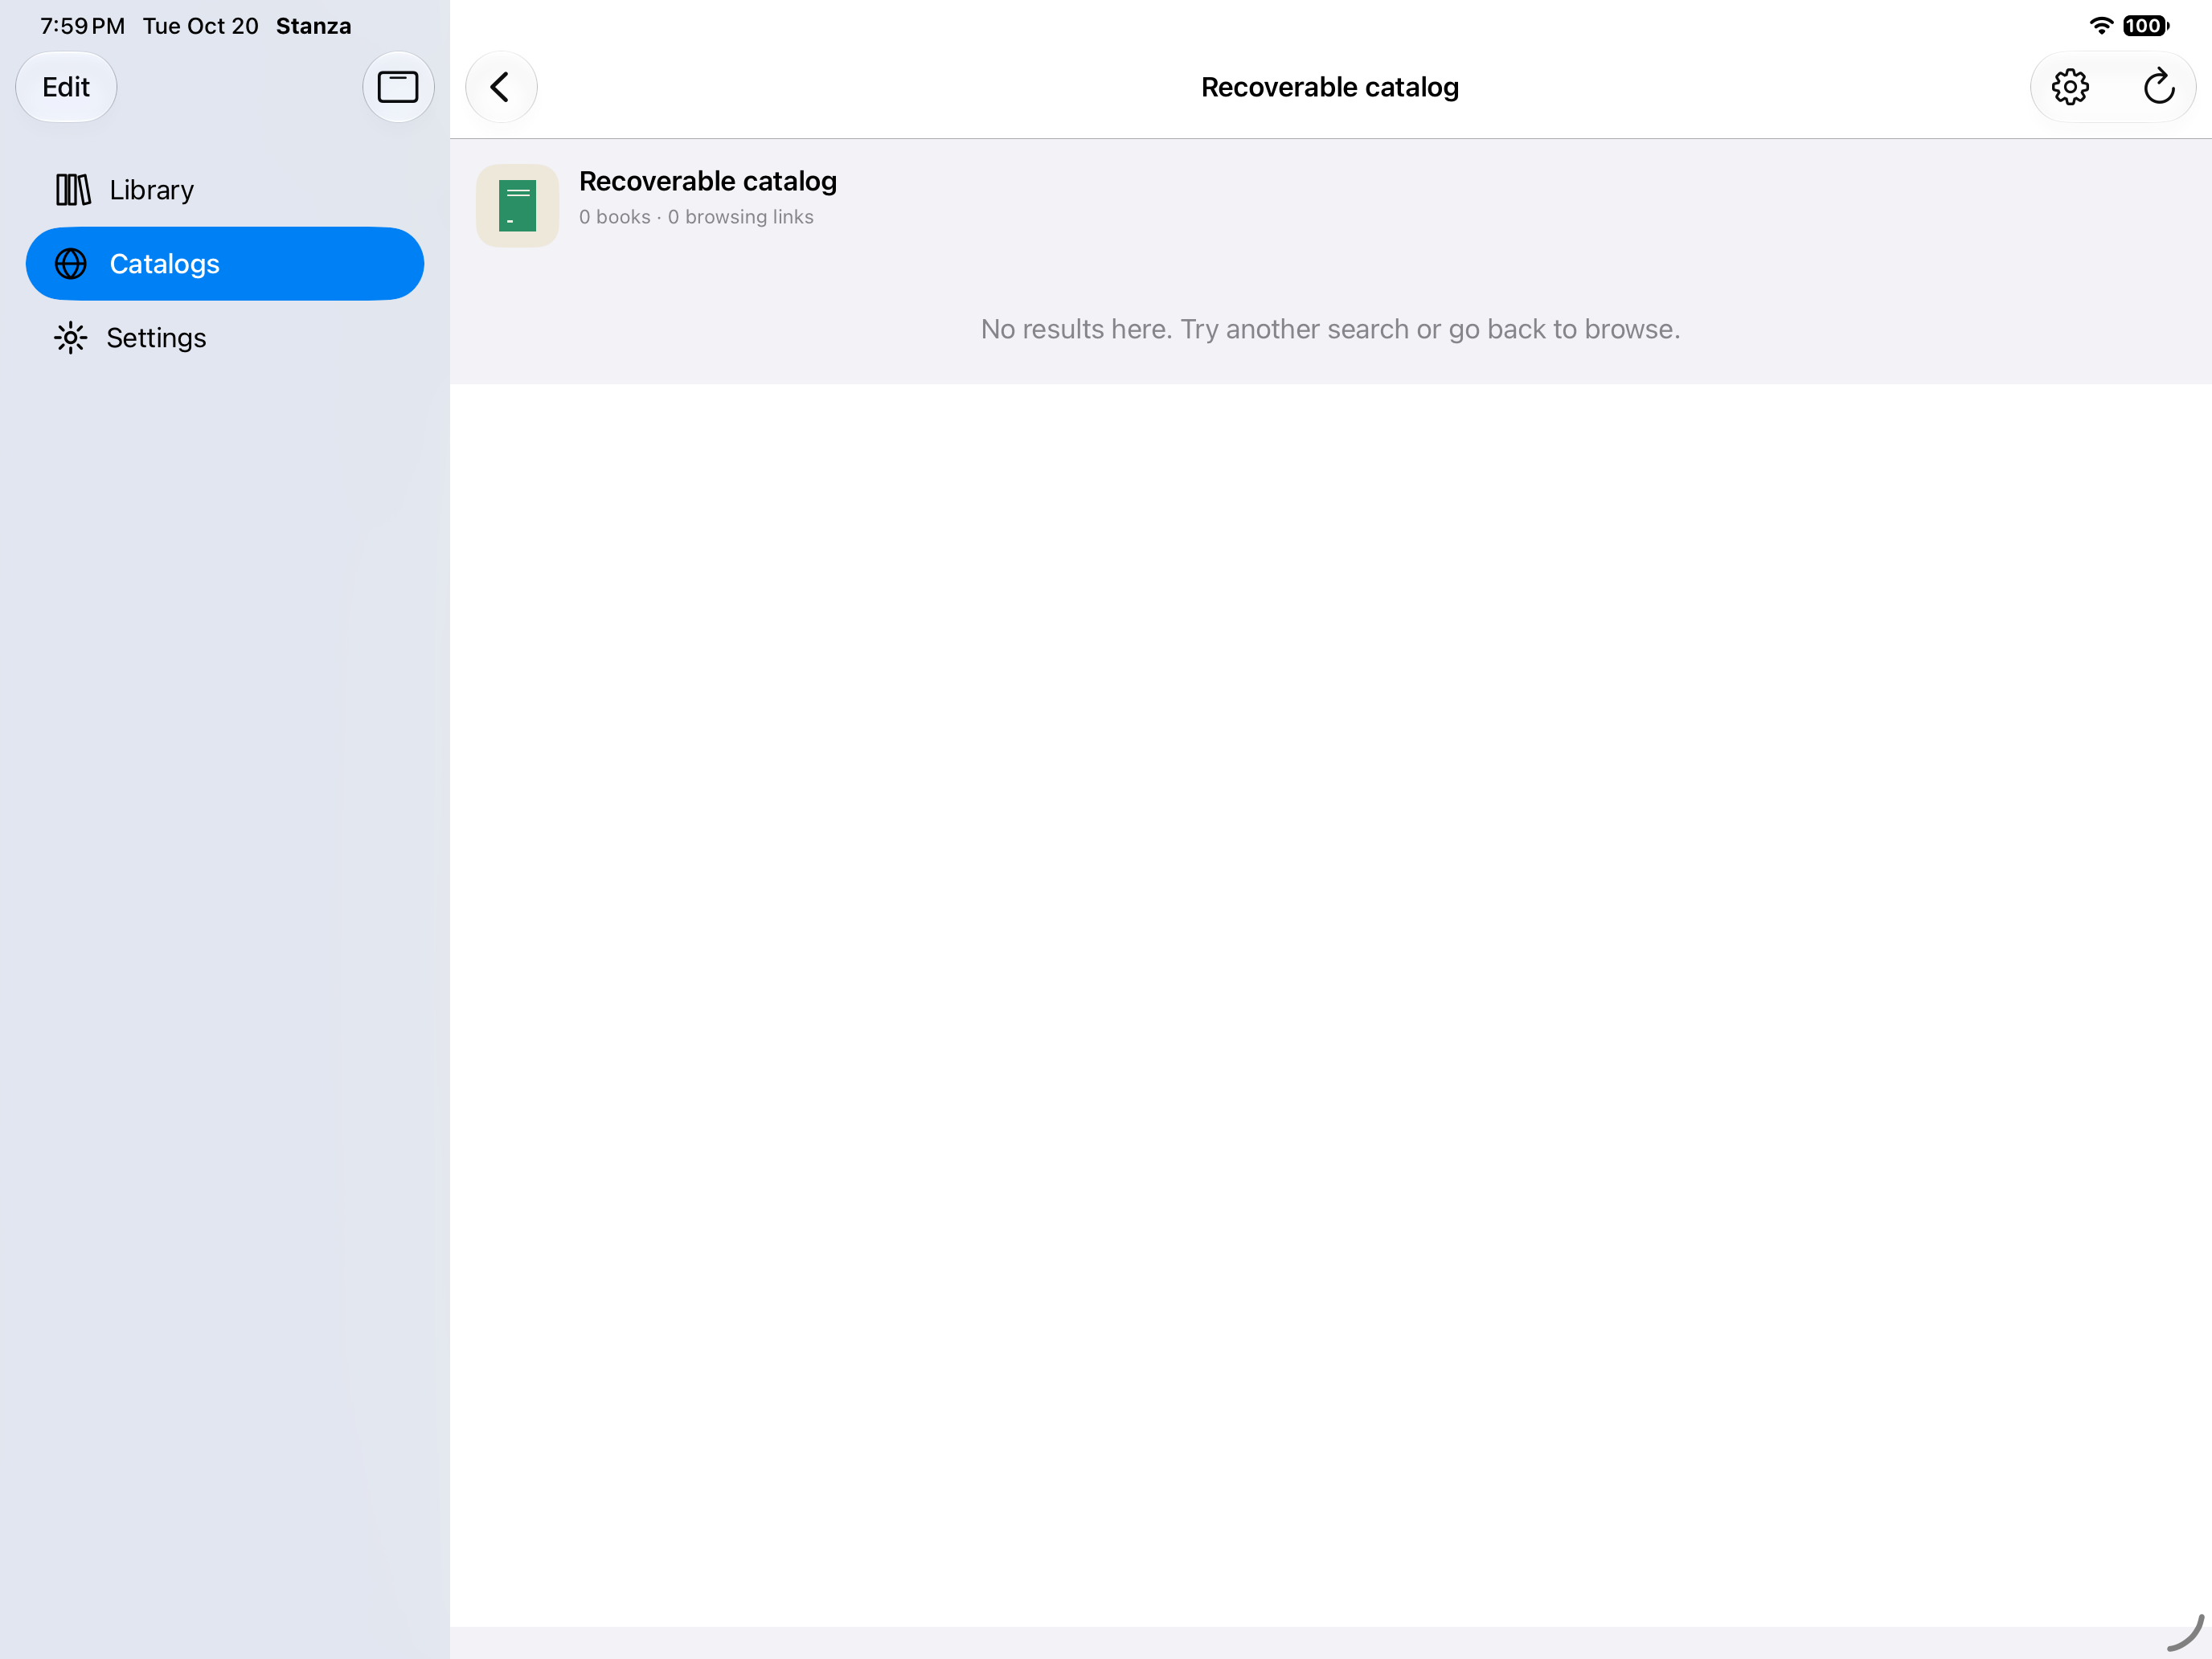This screenshot has width=2212, height=1659.
Task: Click the navigation bar title Recoverable catalog
Action: click(x=1330, y=87)
